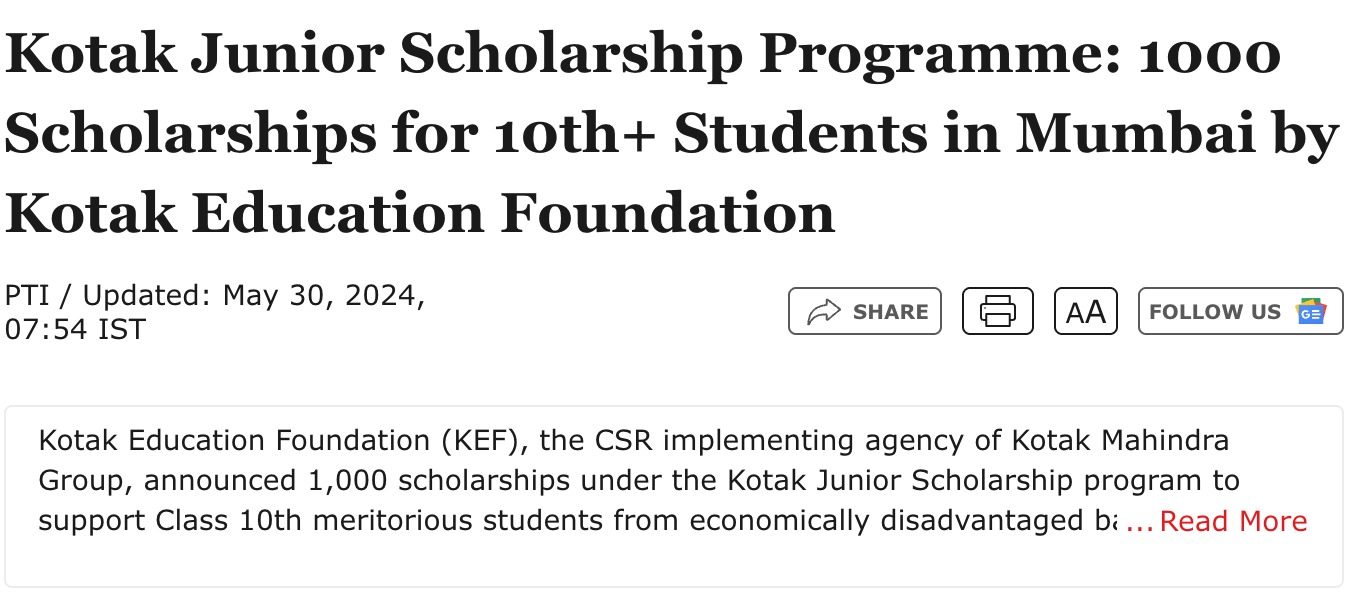Image resolution: width=1370 pixels, height=600 pixels.
Task: Change text size with the AA button
Action: [1085, 312]
